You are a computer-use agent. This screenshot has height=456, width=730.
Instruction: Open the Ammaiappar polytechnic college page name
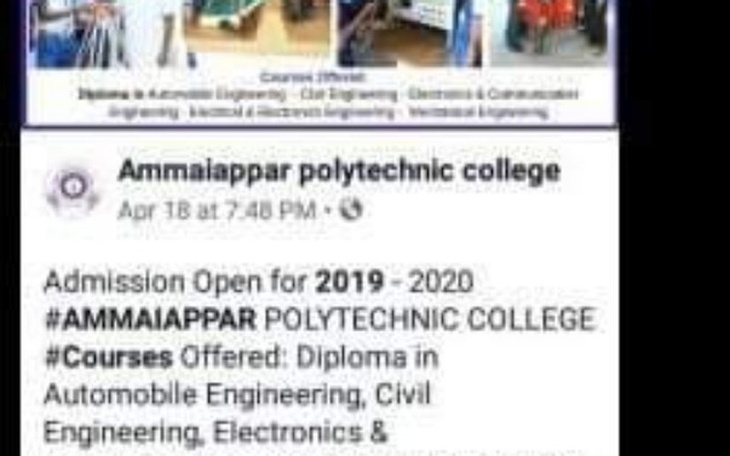point(339,171)
